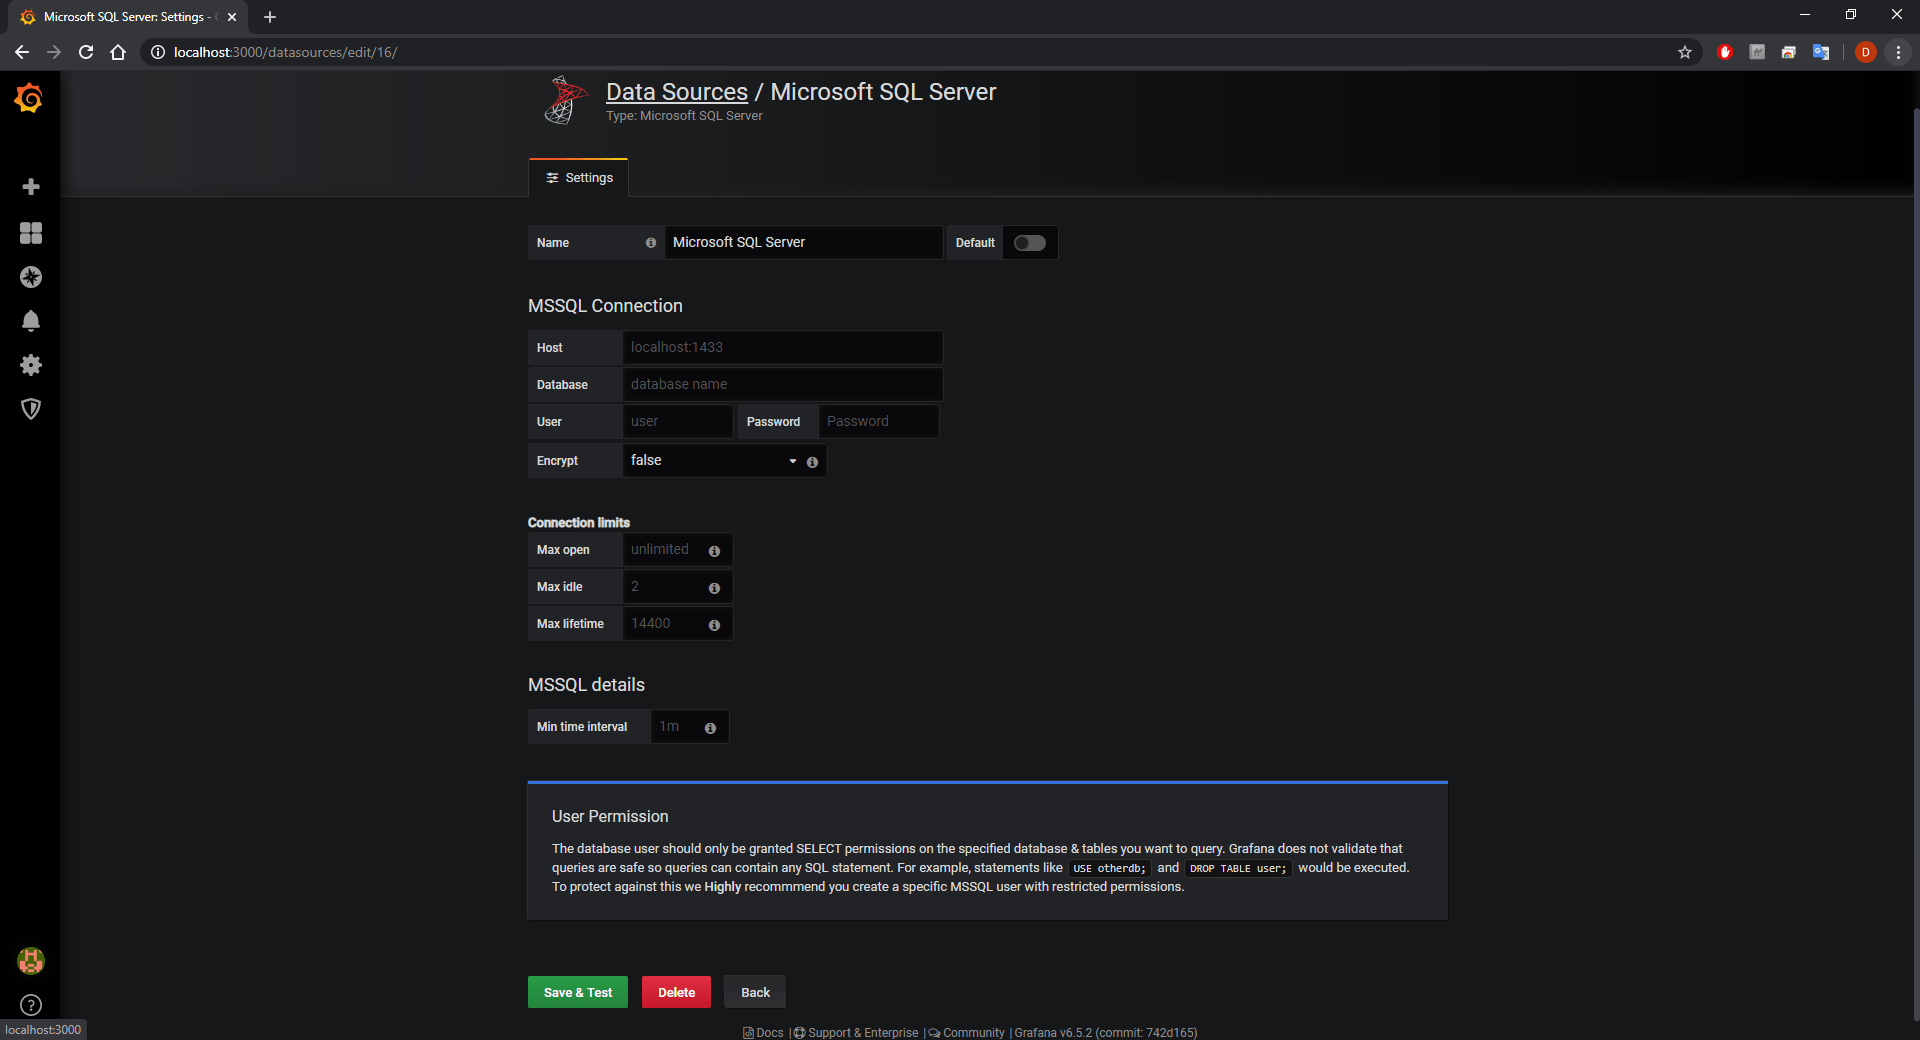Screen dimensions: 1920x1040
Task: Open the Server Admin shield icon
Action: coord(31,409)
